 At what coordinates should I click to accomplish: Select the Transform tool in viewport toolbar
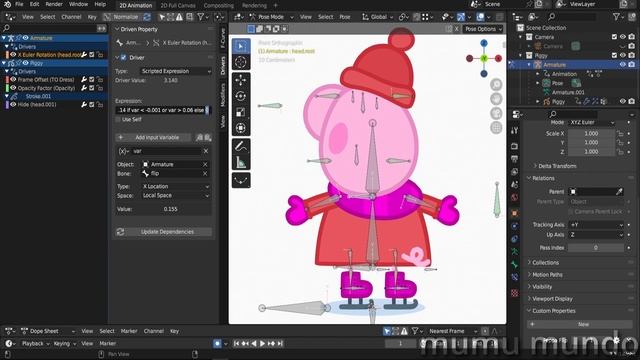click(241, 128)
